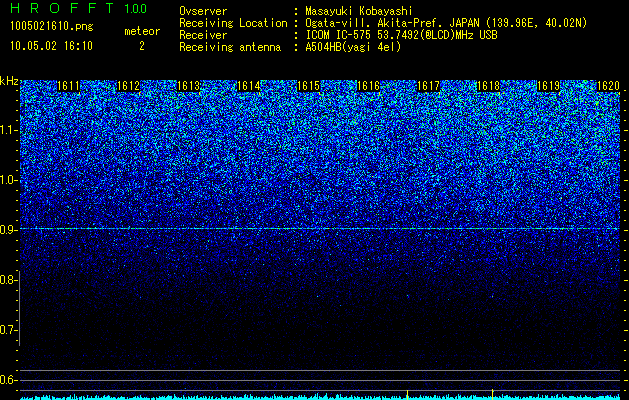Click the 0.6 kHz axis label
Viewport: 629px width, 400px height.
click(x=7, y=380)
